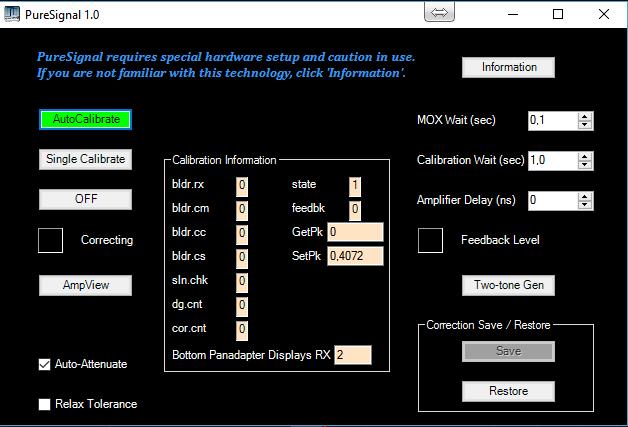Enable the Relax Tolerance checkbox
Screen dimensions: 628x427
pyautogui.click(x=44, y=404)
